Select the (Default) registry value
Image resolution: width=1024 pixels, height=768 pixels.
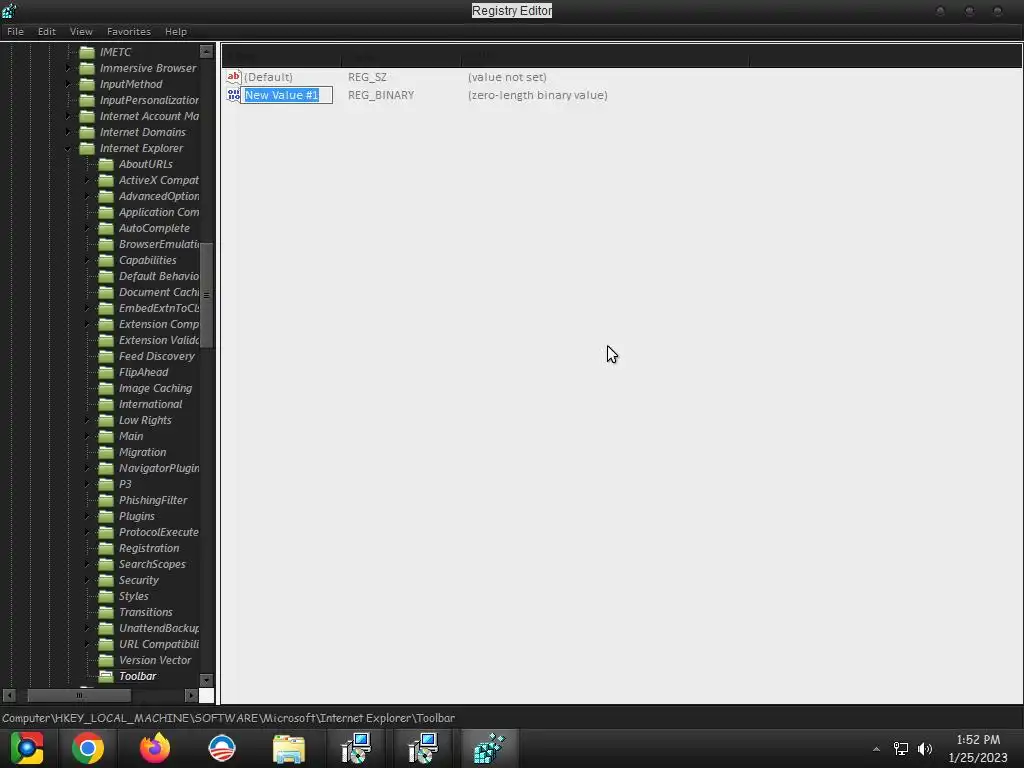268,77
